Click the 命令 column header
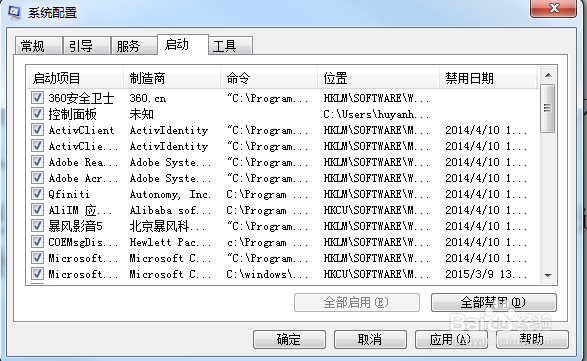 [269, 78]
